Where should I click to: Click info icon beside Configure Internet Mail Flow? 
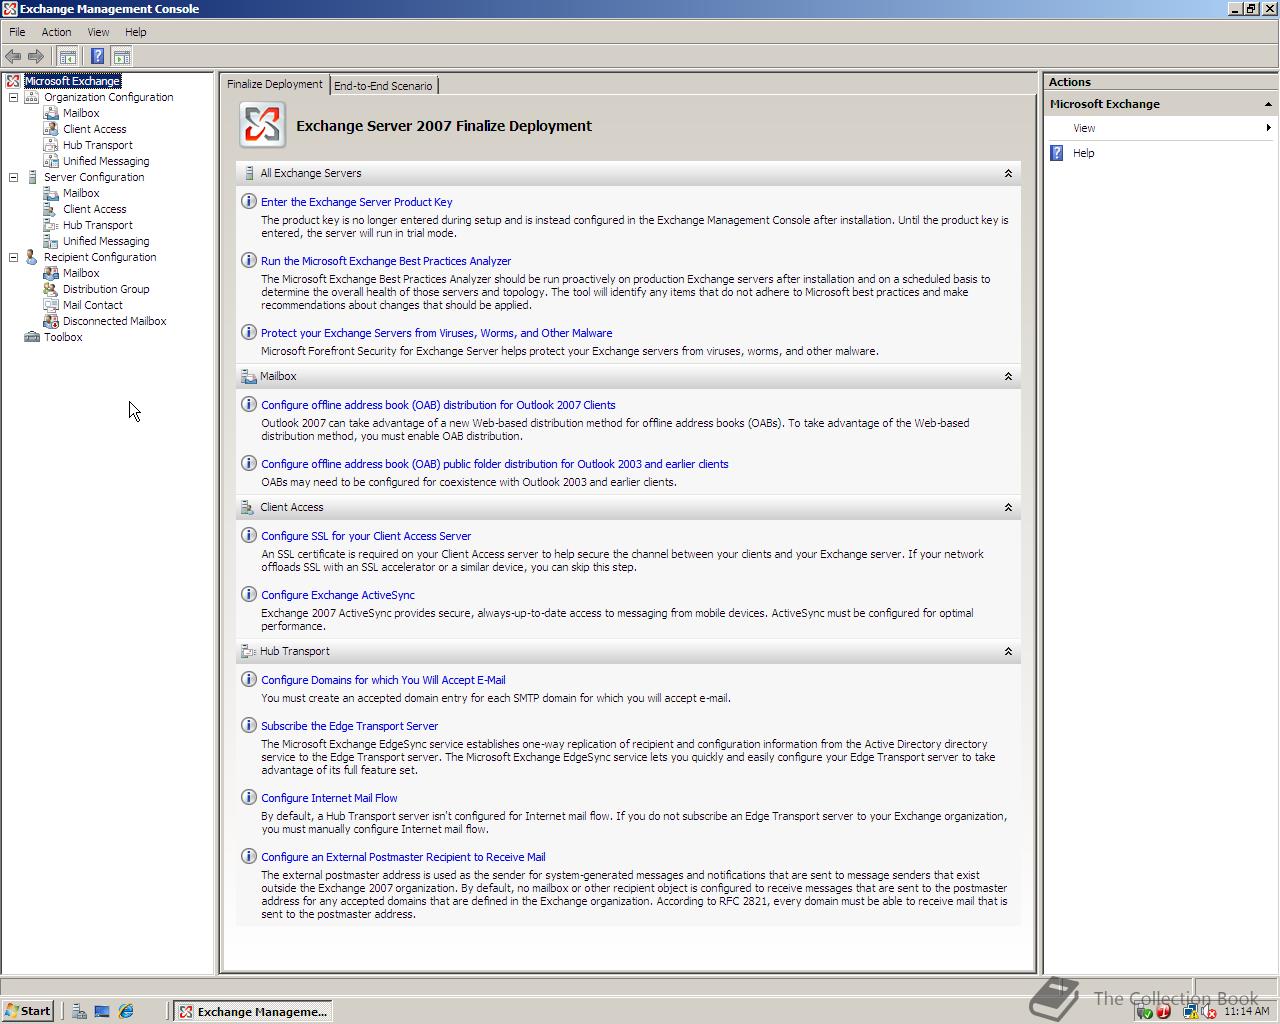coord(248,797)
